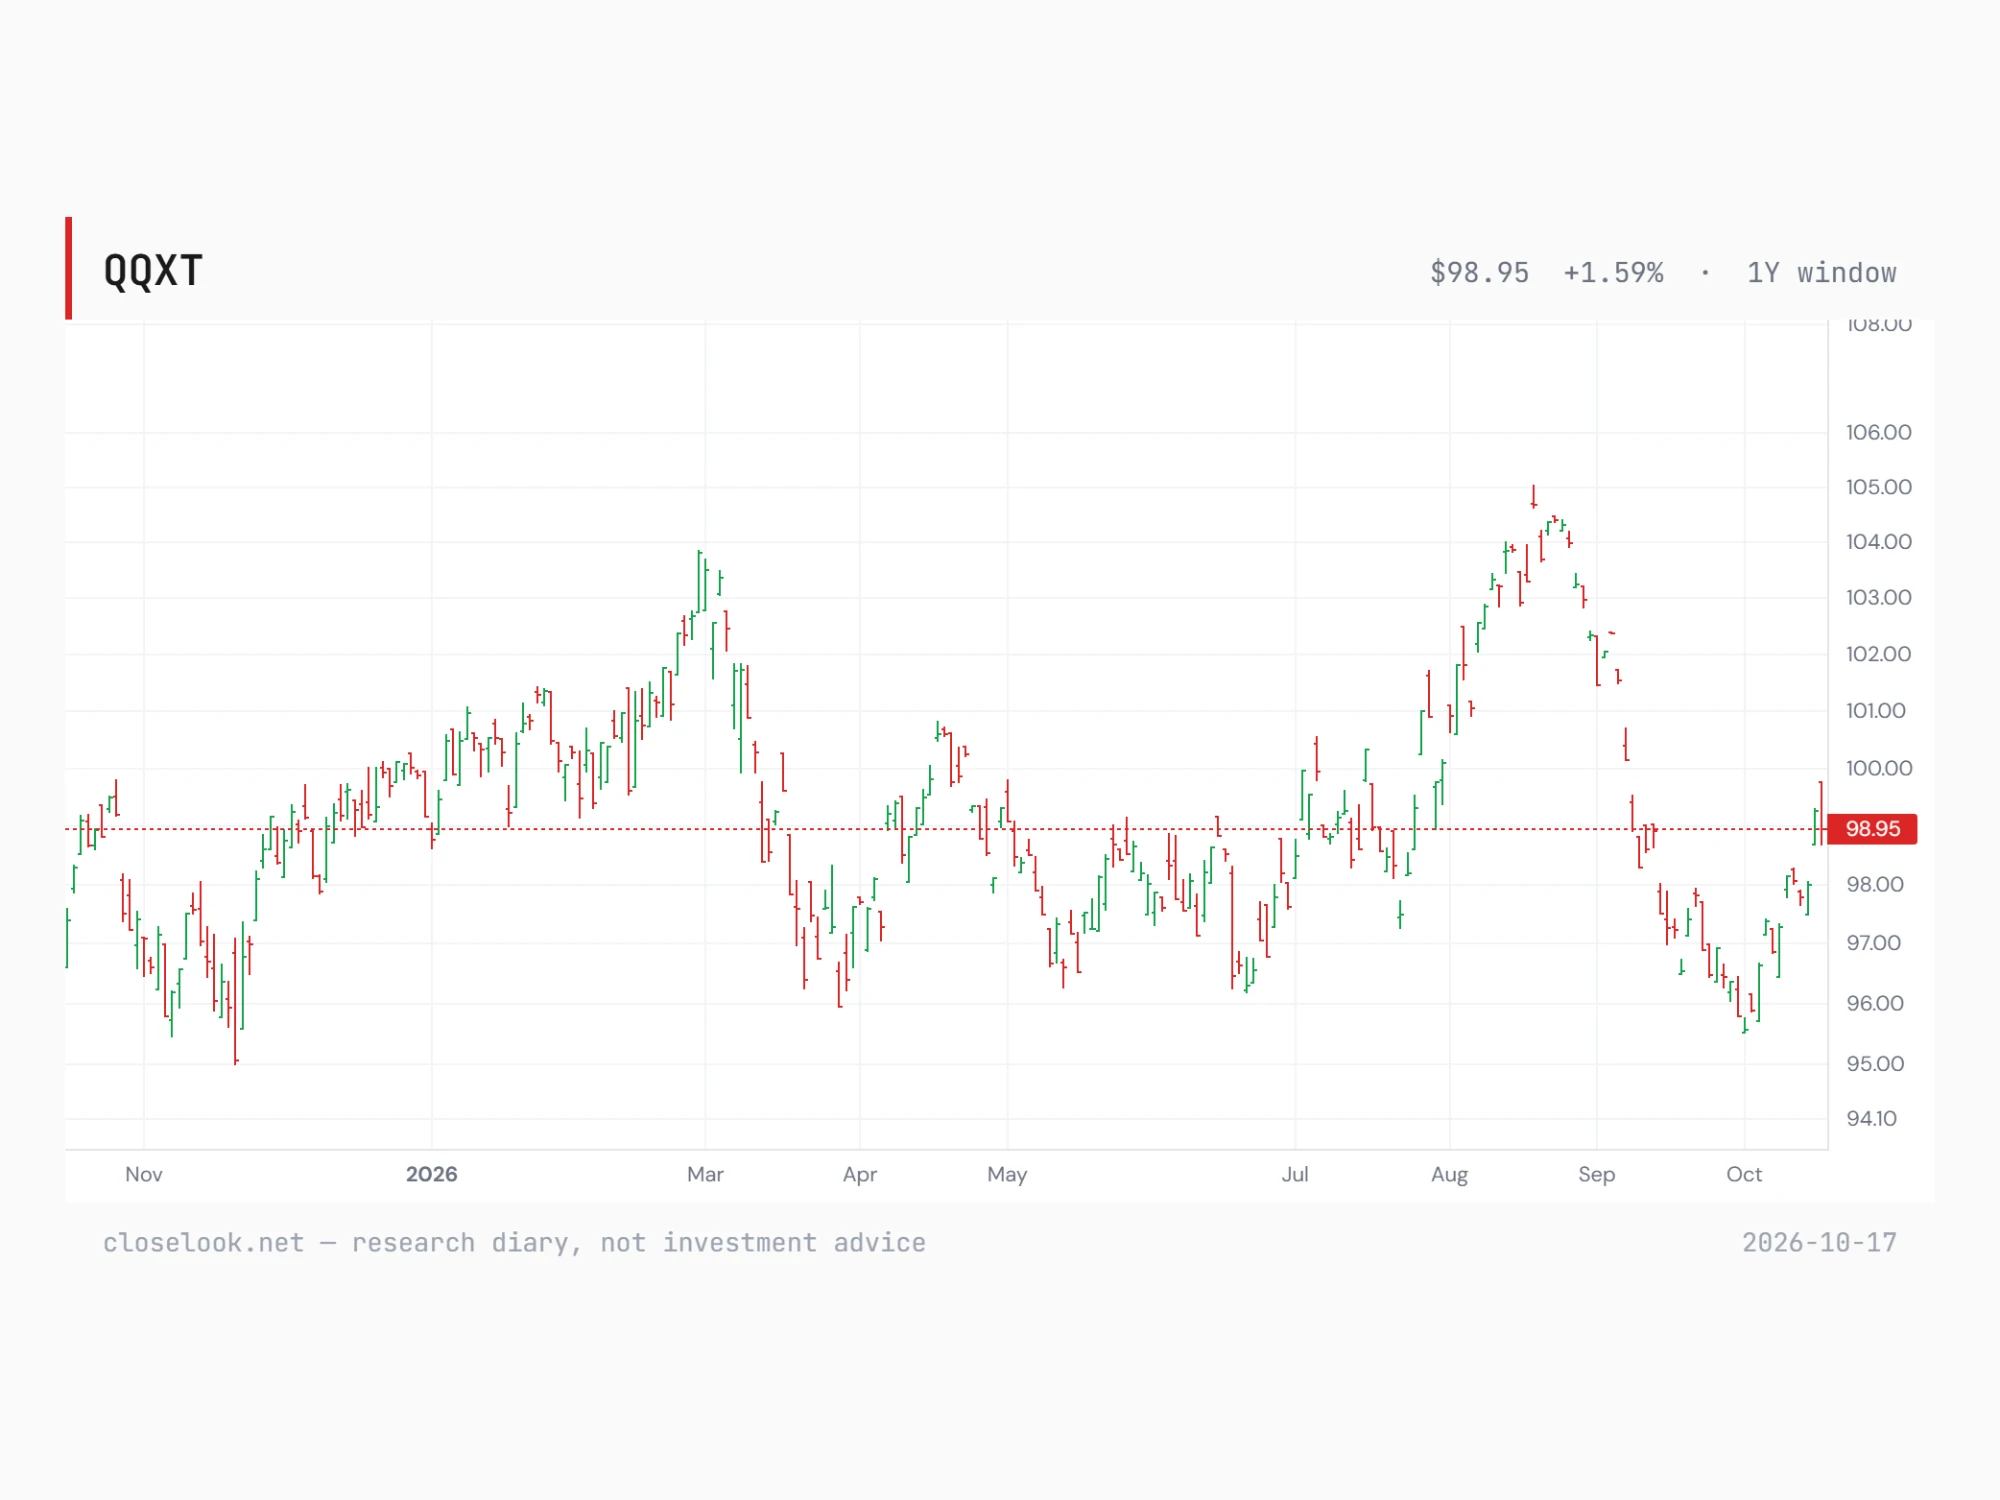Click the closelook.net footer text
The height and width of the screenshot is (1500, 2000).
point(514,1243)
